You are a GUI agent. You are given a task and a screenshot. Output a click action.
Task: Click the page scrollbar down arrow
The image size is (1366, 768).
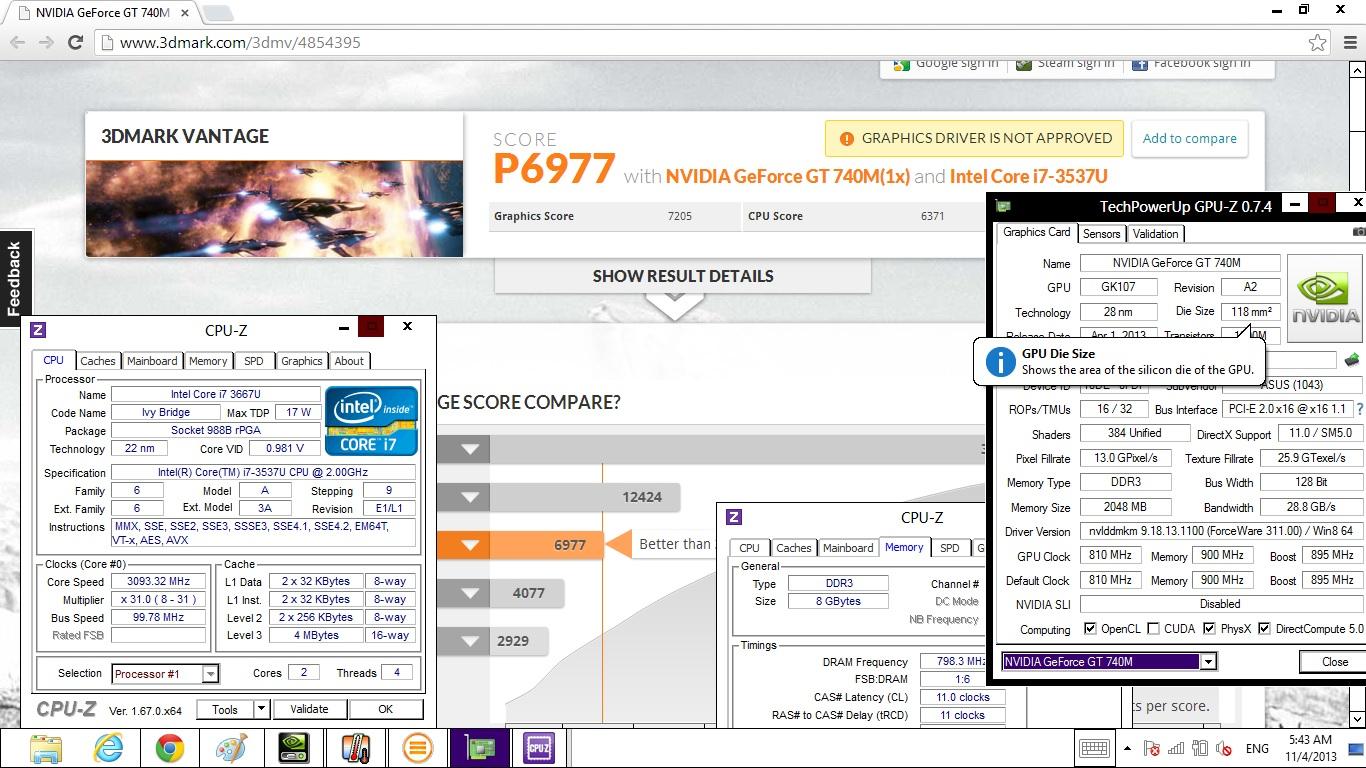tap(1357, 718)
